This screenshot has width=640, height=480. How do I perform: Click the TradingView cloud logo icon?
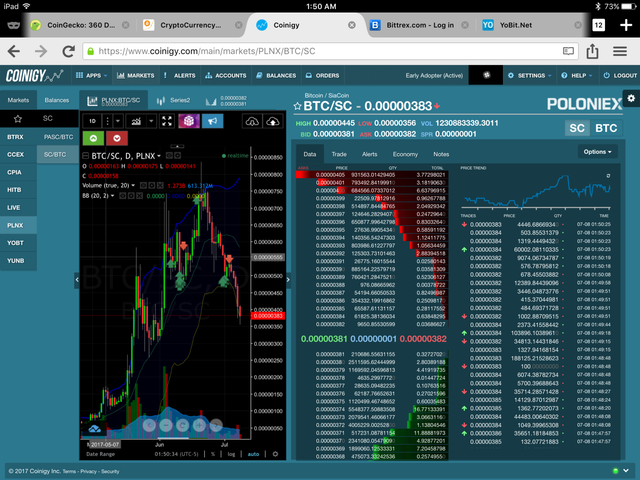[x=95, y=429]
